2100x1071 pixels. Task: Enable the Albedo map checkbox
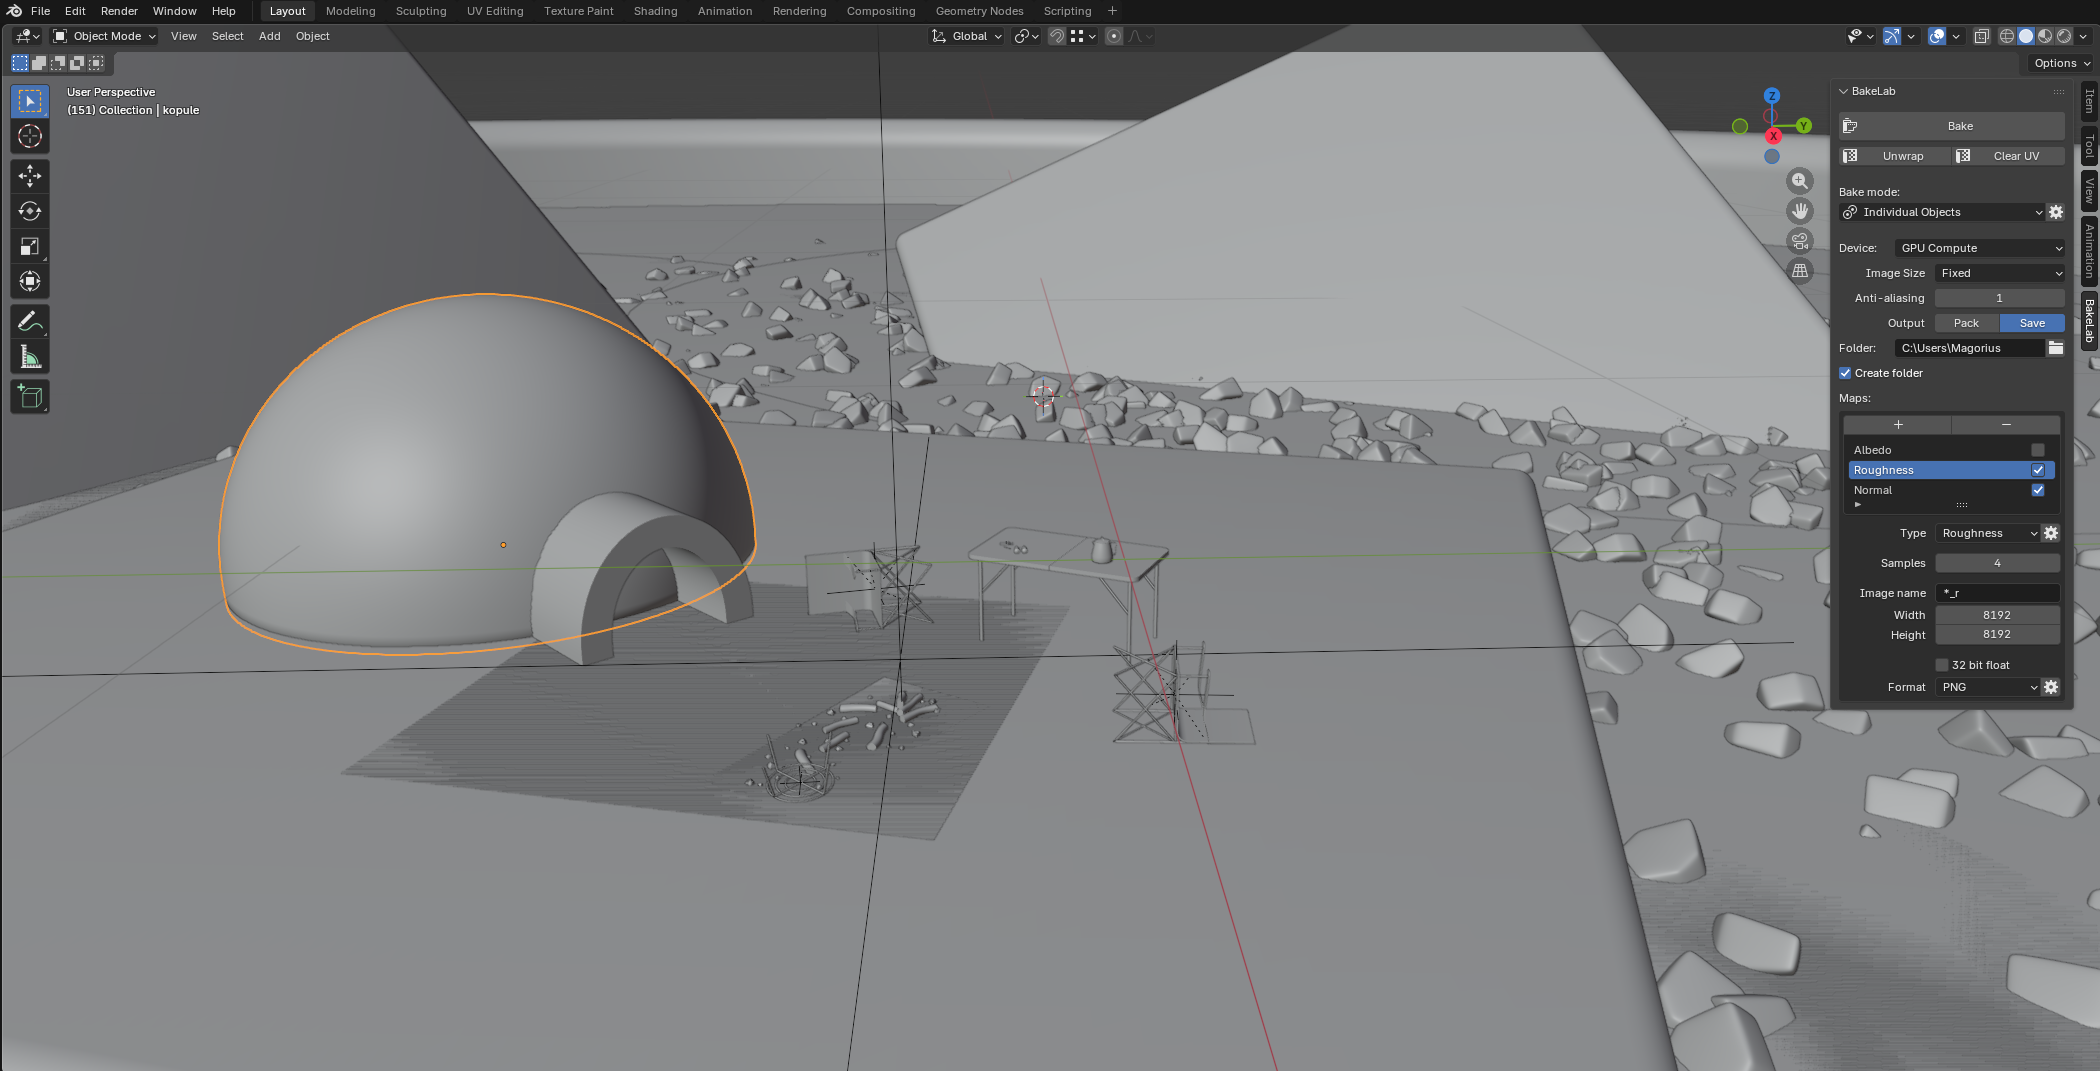[2037, 450]
